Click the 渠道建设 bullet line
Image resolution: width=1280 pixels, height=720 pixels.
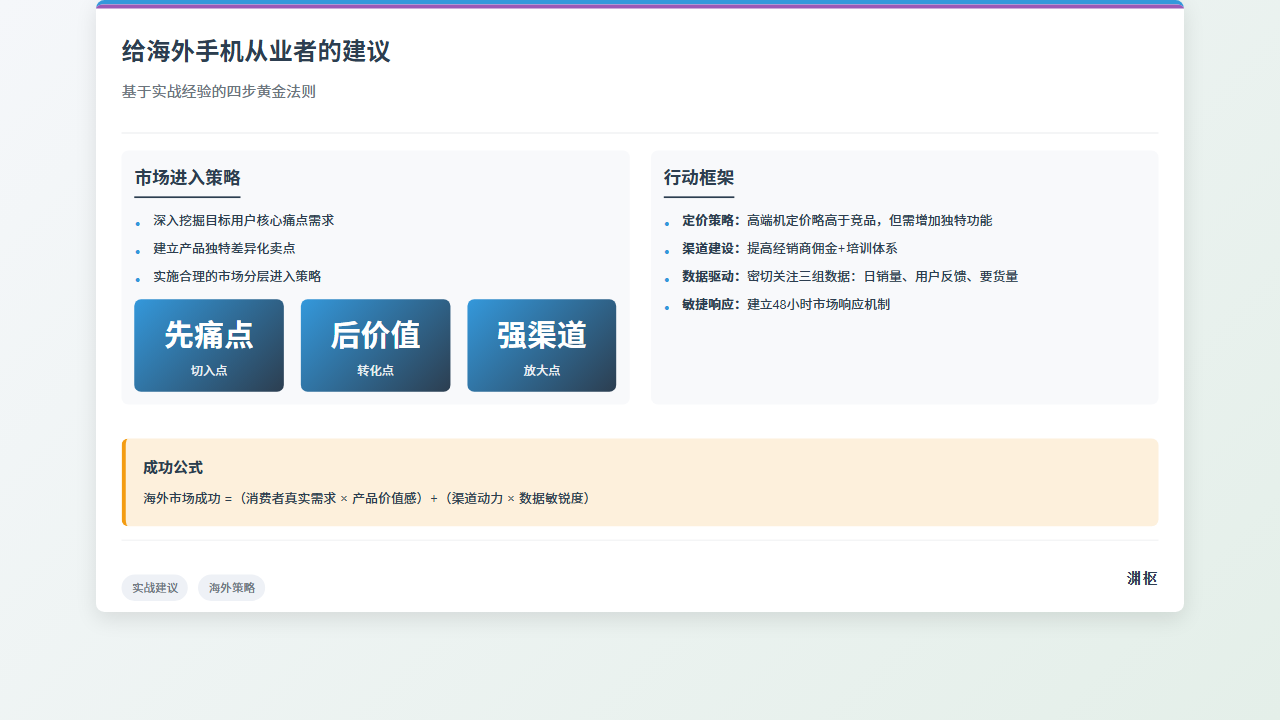click(x=790, y=249)
